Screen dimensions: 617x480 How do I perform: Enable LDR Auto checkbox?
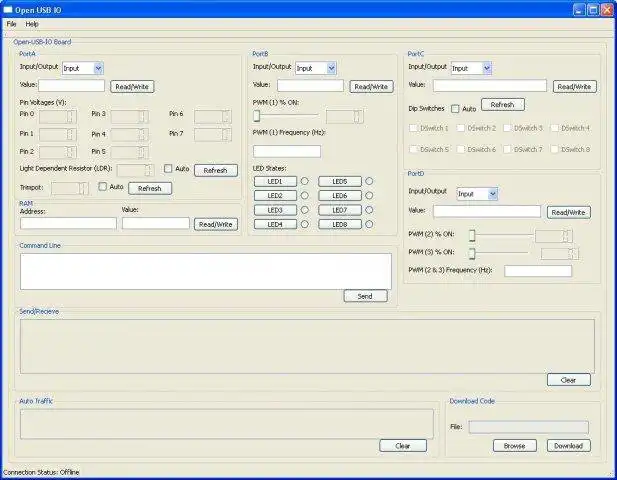click(x=168, y=168)
